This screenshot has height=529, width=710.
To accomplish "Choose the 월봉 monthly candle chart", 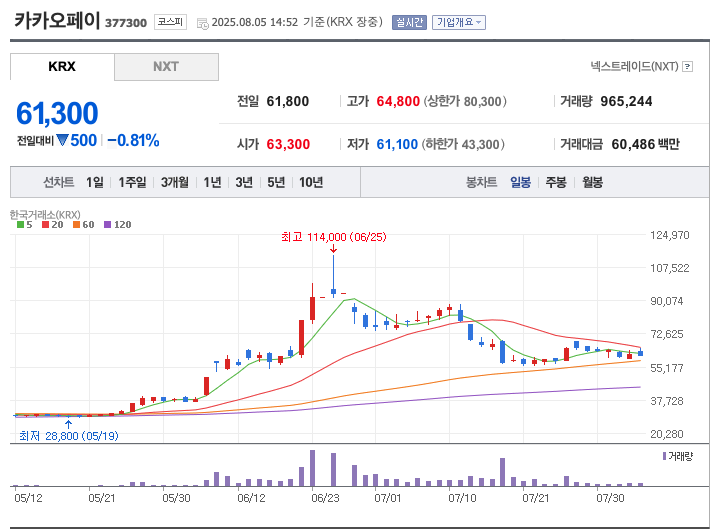I will click(592, 182).
